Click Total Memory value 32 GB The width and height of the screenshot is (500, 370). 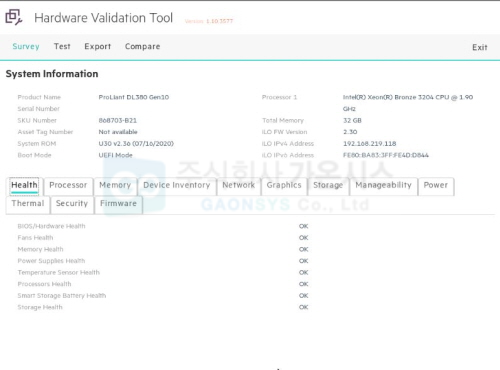[x=352, y=120]
